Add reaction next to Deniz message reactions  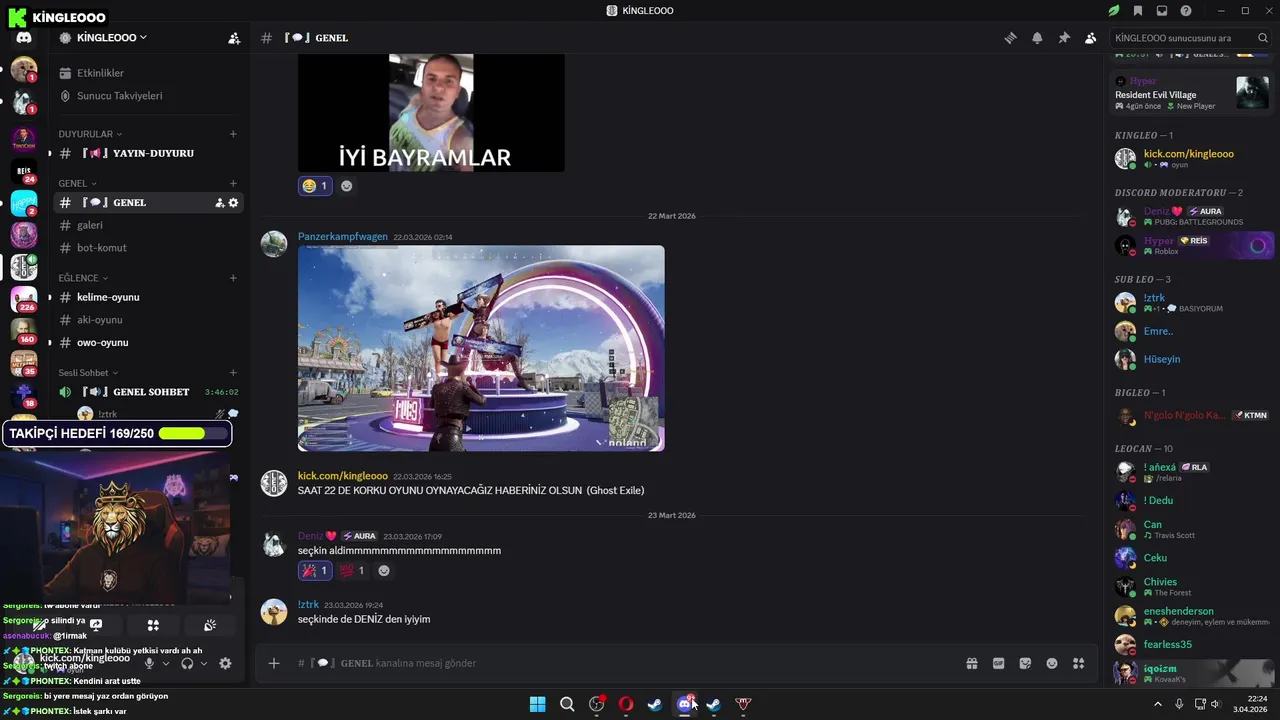tap(384, 570)
